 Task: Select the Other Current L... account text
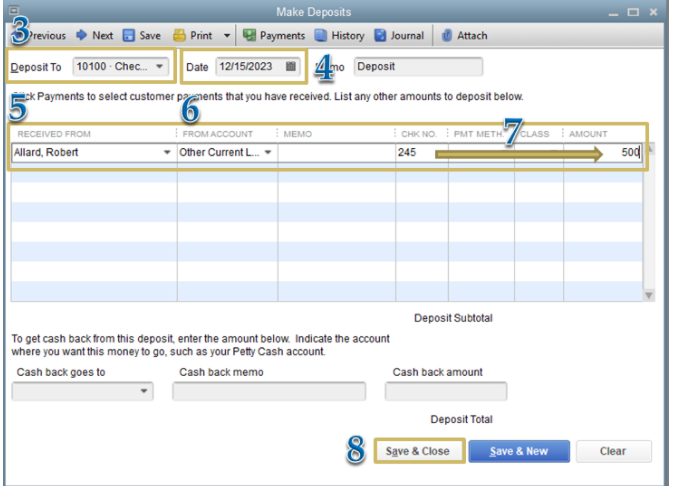point(219,152)
